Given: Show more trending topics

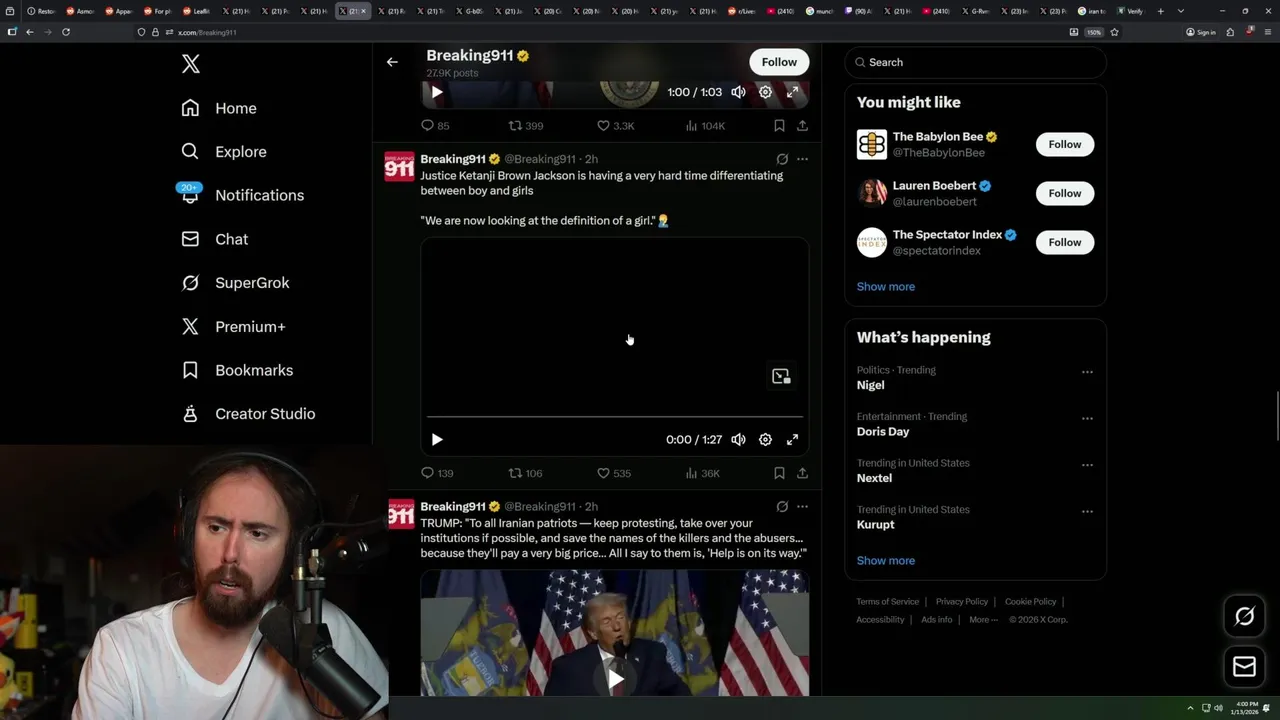Looking at the screenshot, I should 886,561.
